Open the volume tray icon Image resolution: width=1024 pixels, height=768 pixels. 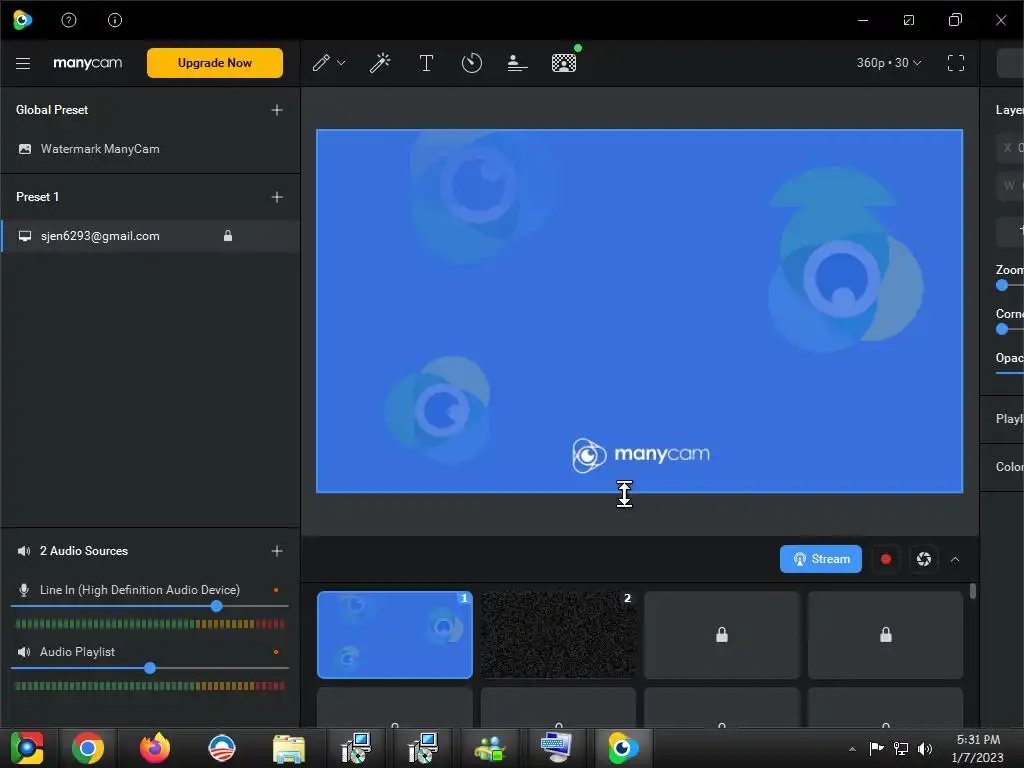click(x=925, y=749)
